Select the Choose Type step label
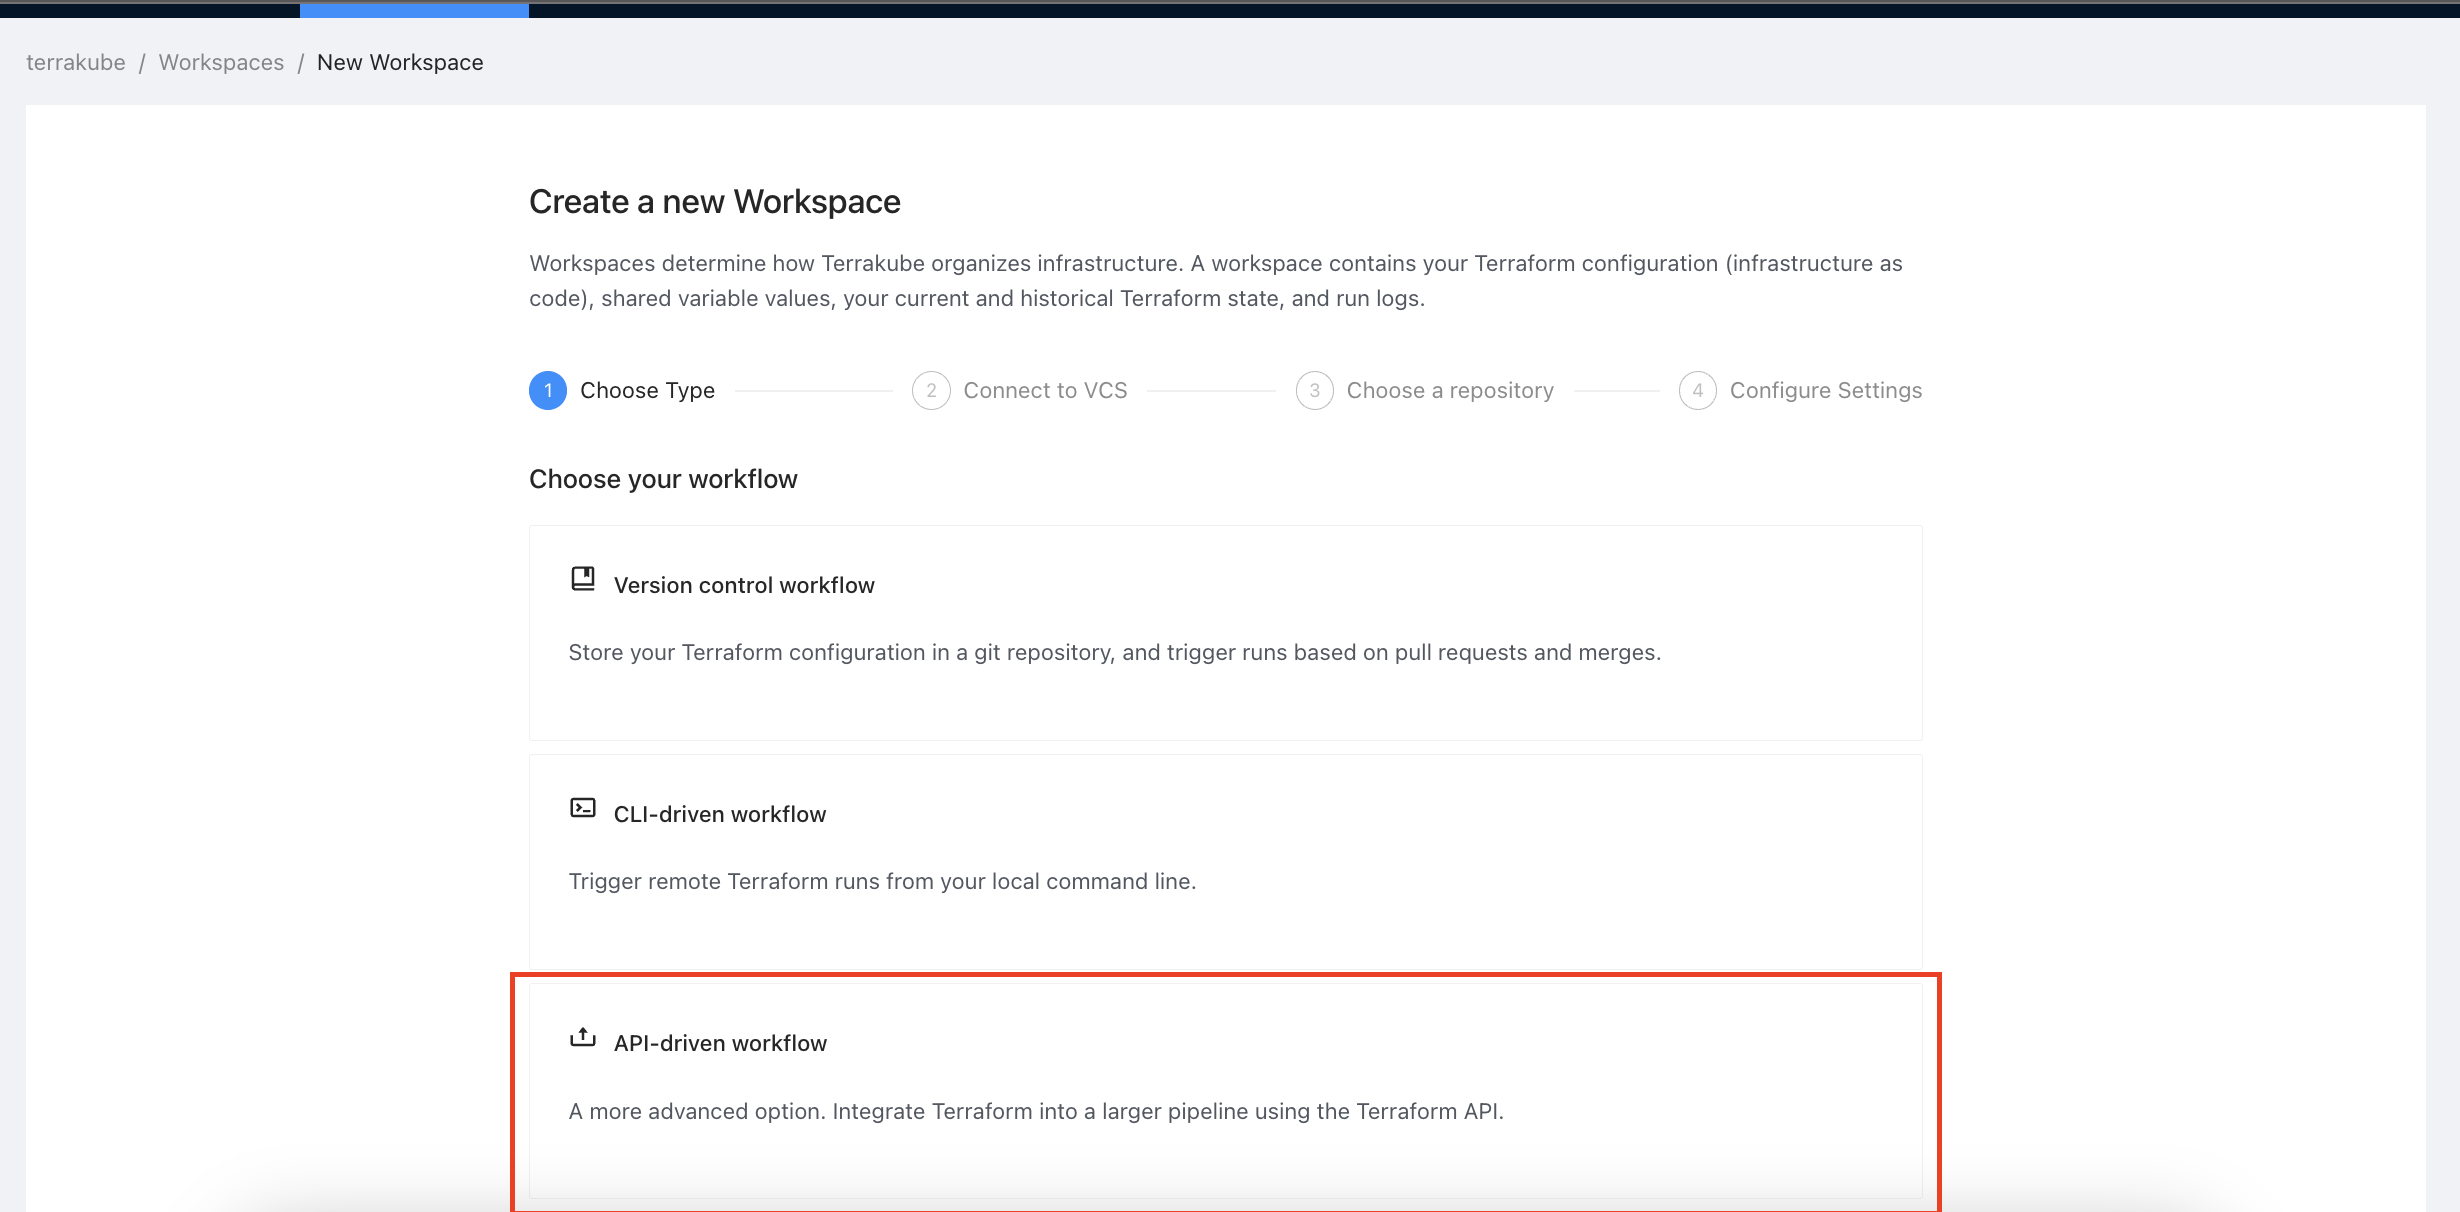The image size is (2460, 1212). tap(647, 390)
